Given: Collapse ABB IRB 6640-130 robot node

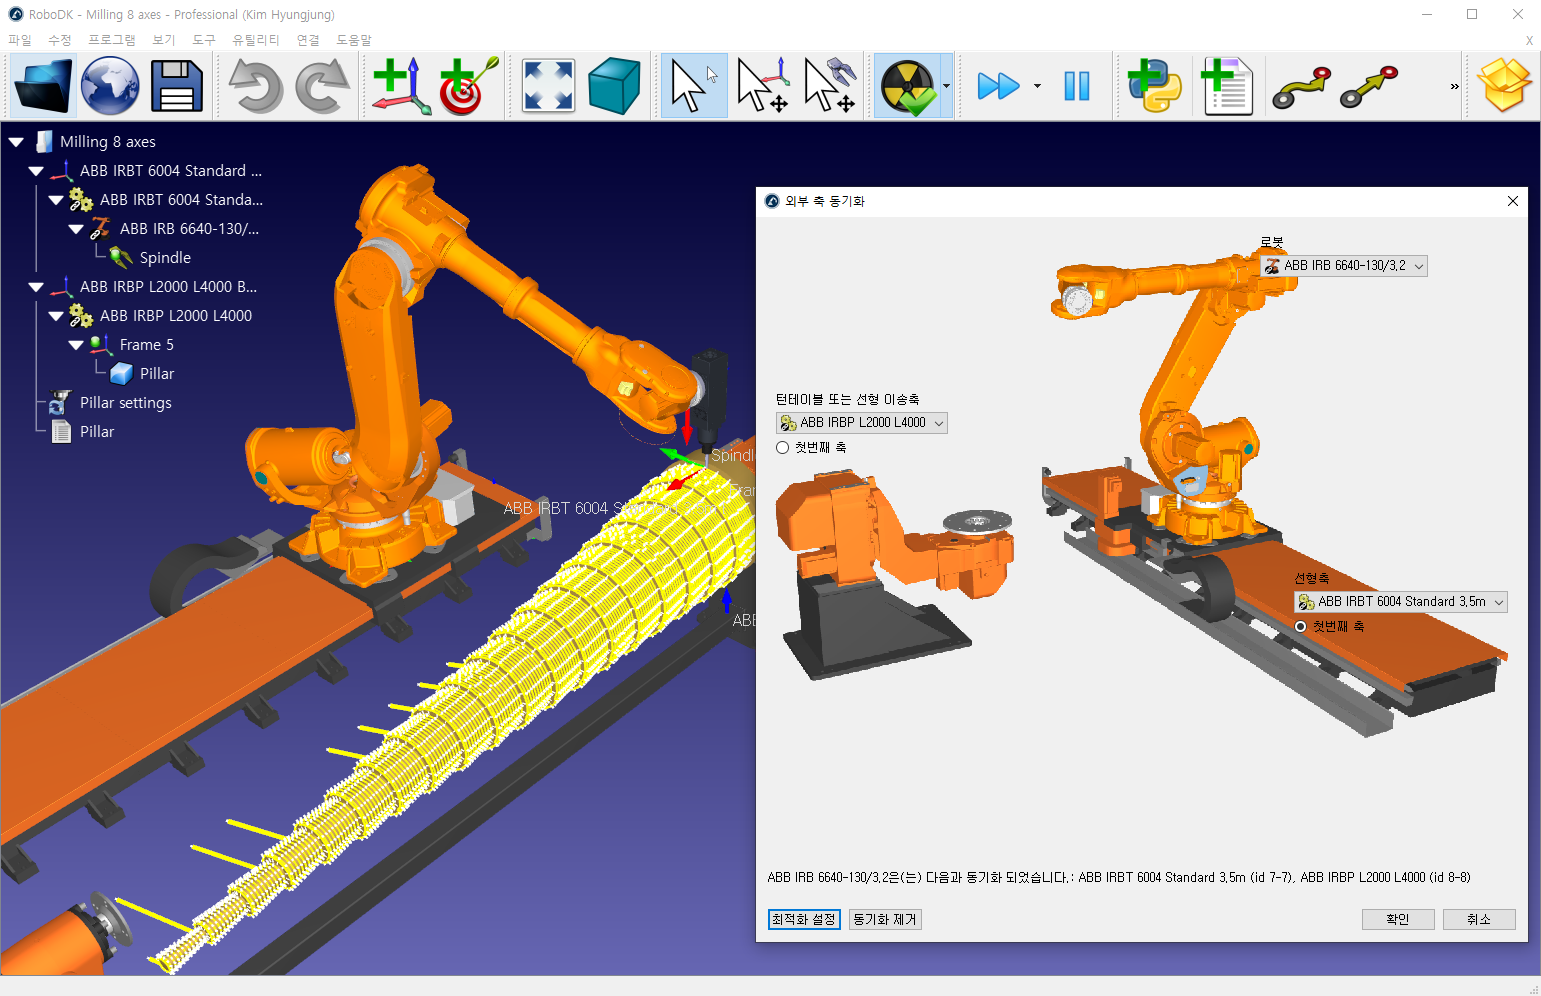Looking at the screenshot, I should 76,229.
